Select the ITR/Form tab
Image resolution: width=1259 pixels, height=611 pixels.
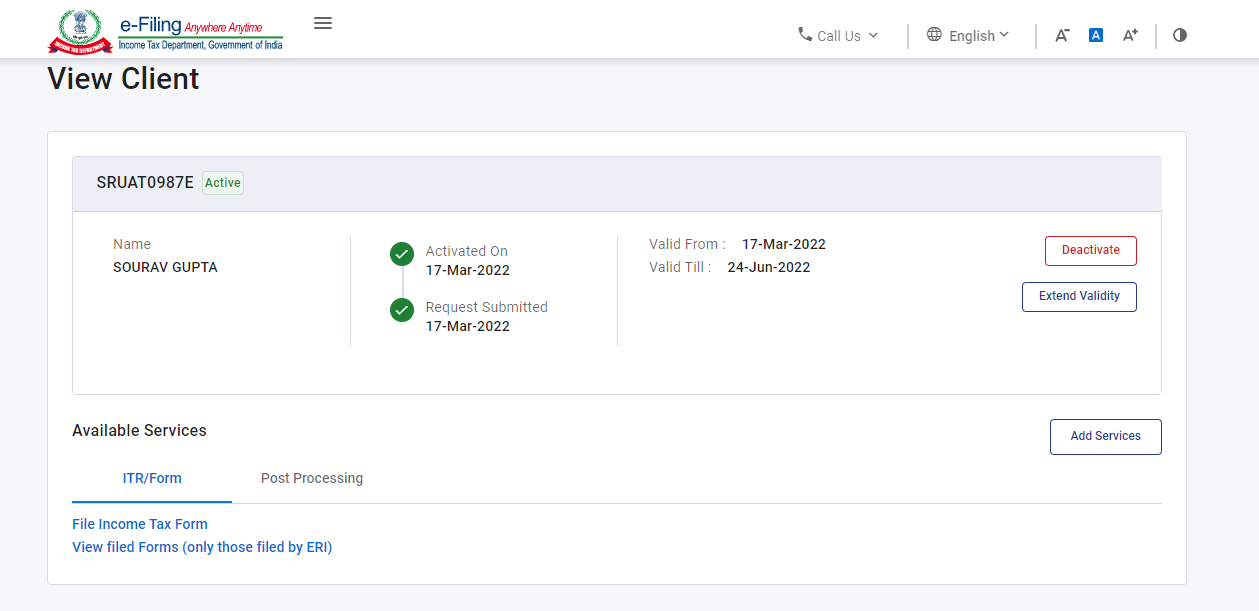coord(151,478)
